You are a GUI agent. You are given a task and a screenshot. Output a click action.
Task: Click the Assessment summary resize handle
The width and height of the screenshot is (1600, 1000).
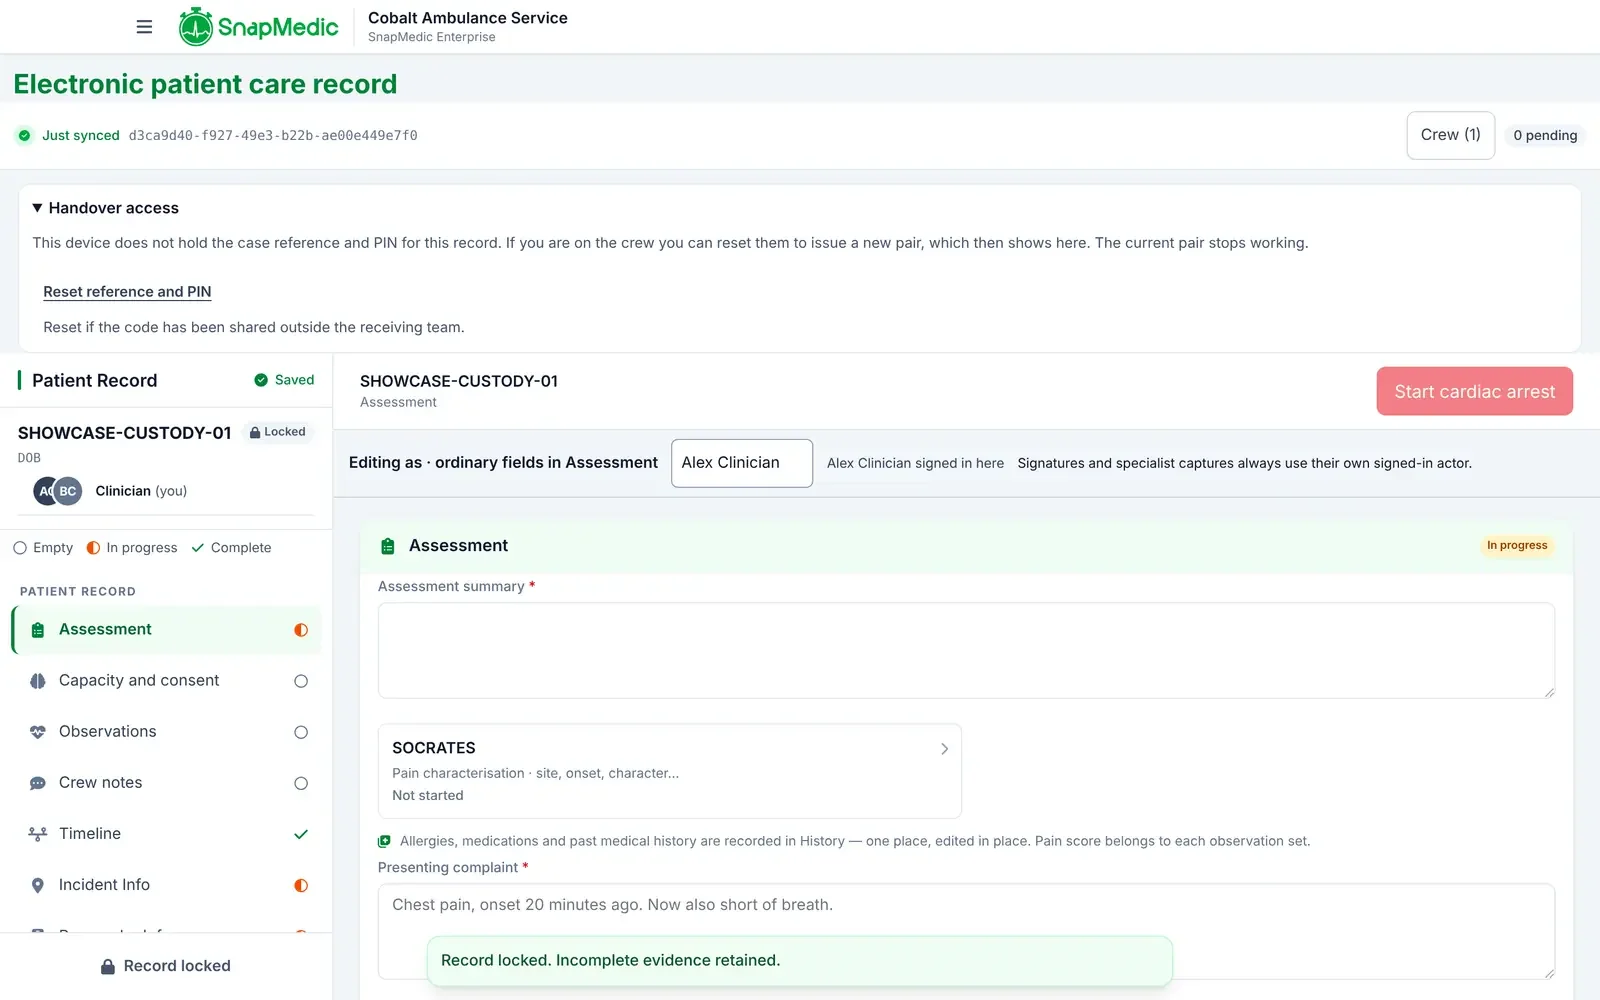click(1549, 693)
